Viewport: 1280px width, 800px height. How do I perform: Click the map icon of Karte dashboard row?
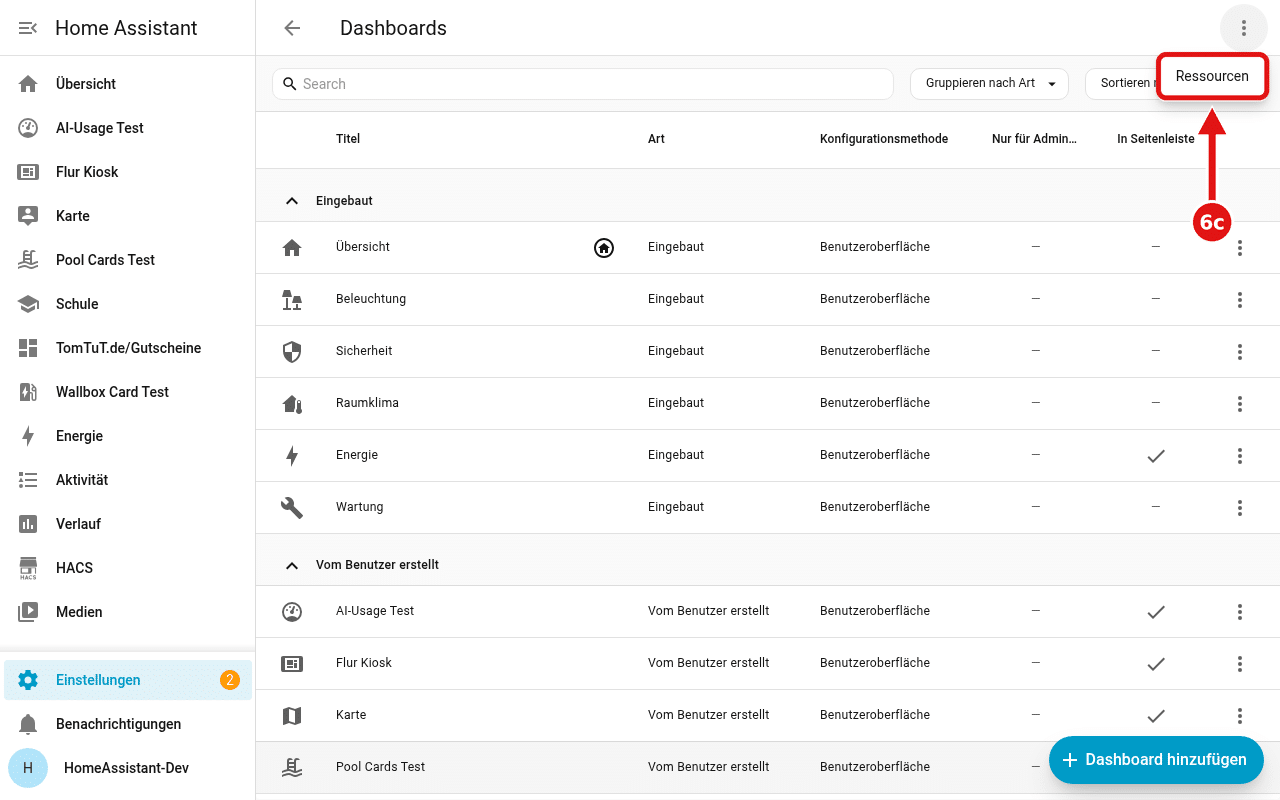[292, 716]
